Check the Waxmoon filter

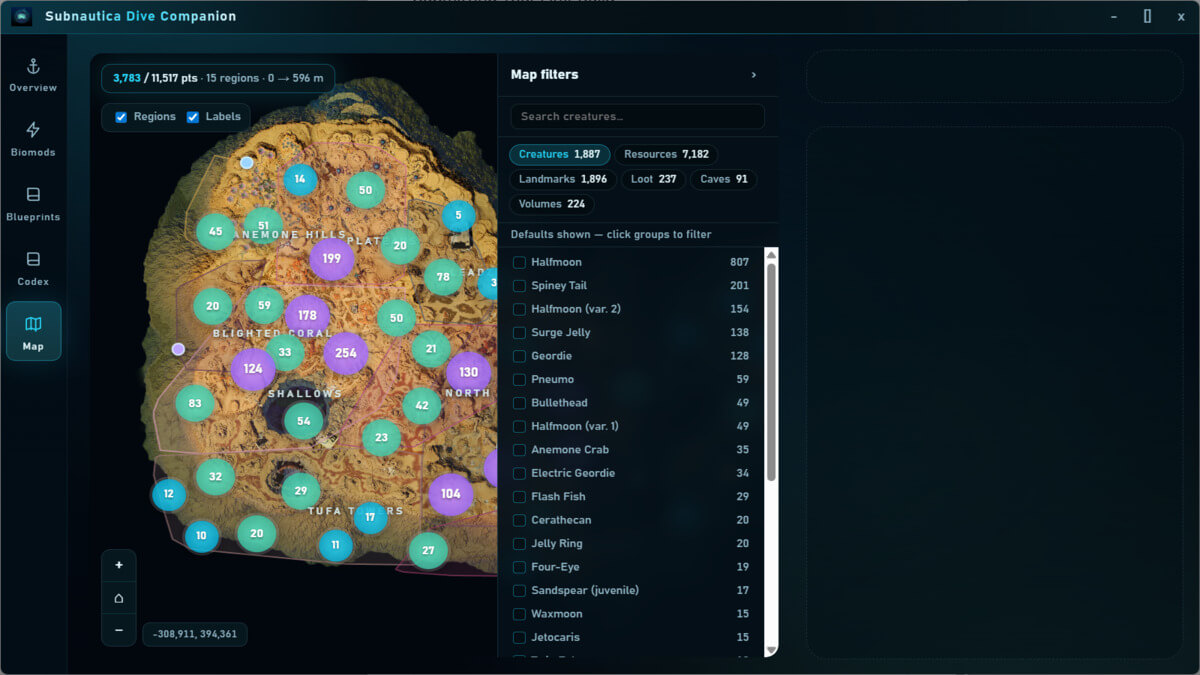[519, 614]
